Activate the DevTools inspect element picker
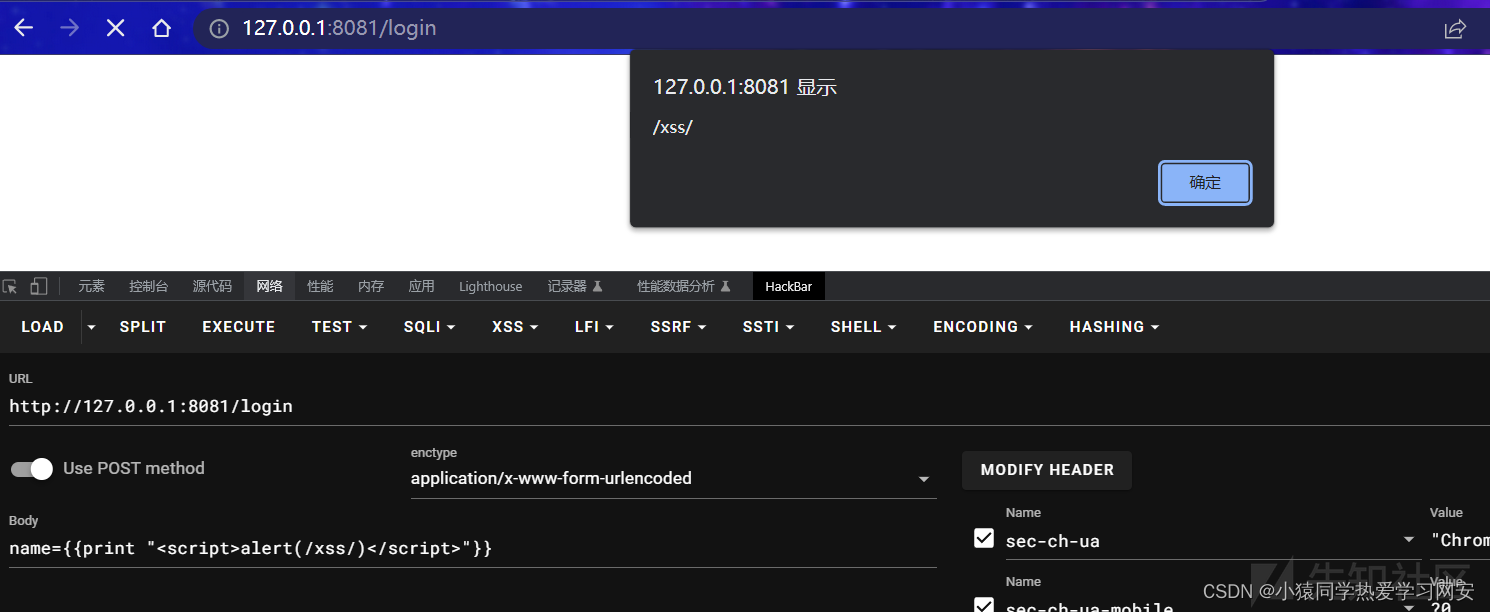This screenshot has width=1490, height=612. pyautogui.click(x=10, y=286)
